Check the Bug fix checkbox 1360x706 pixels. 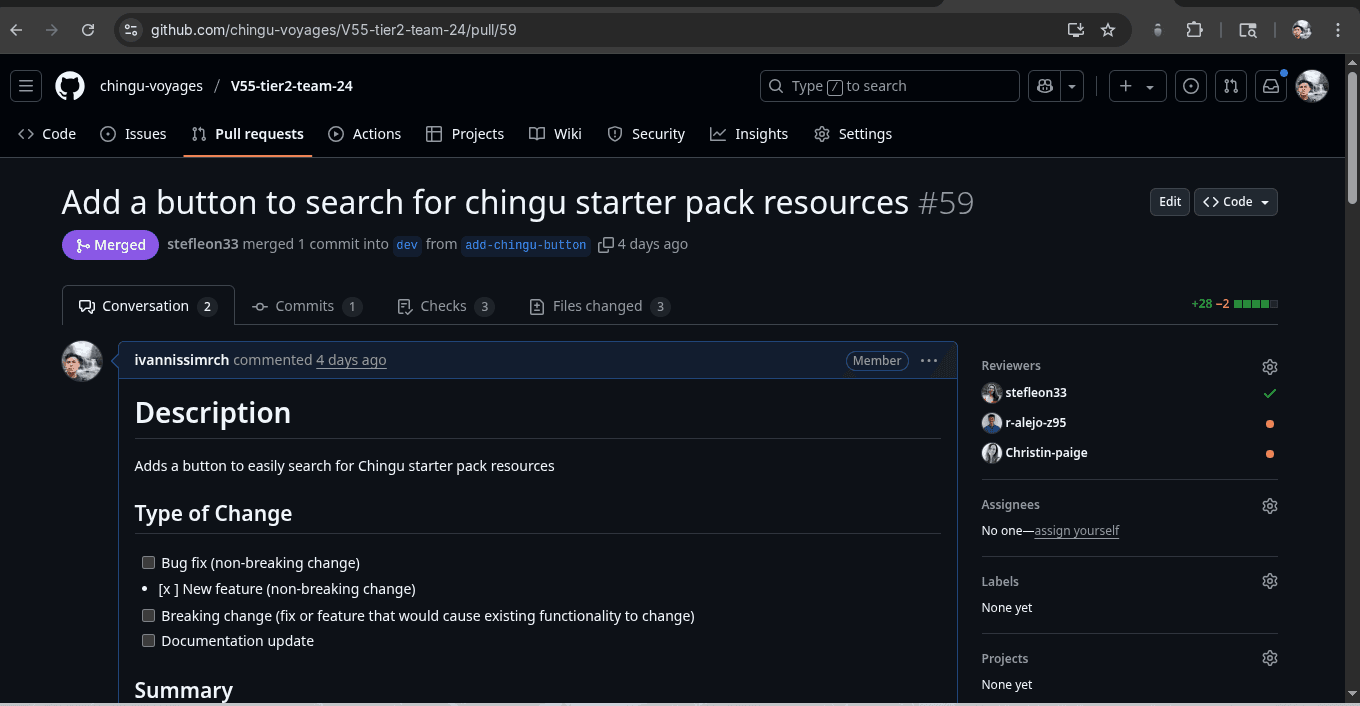tap(148, 563)
